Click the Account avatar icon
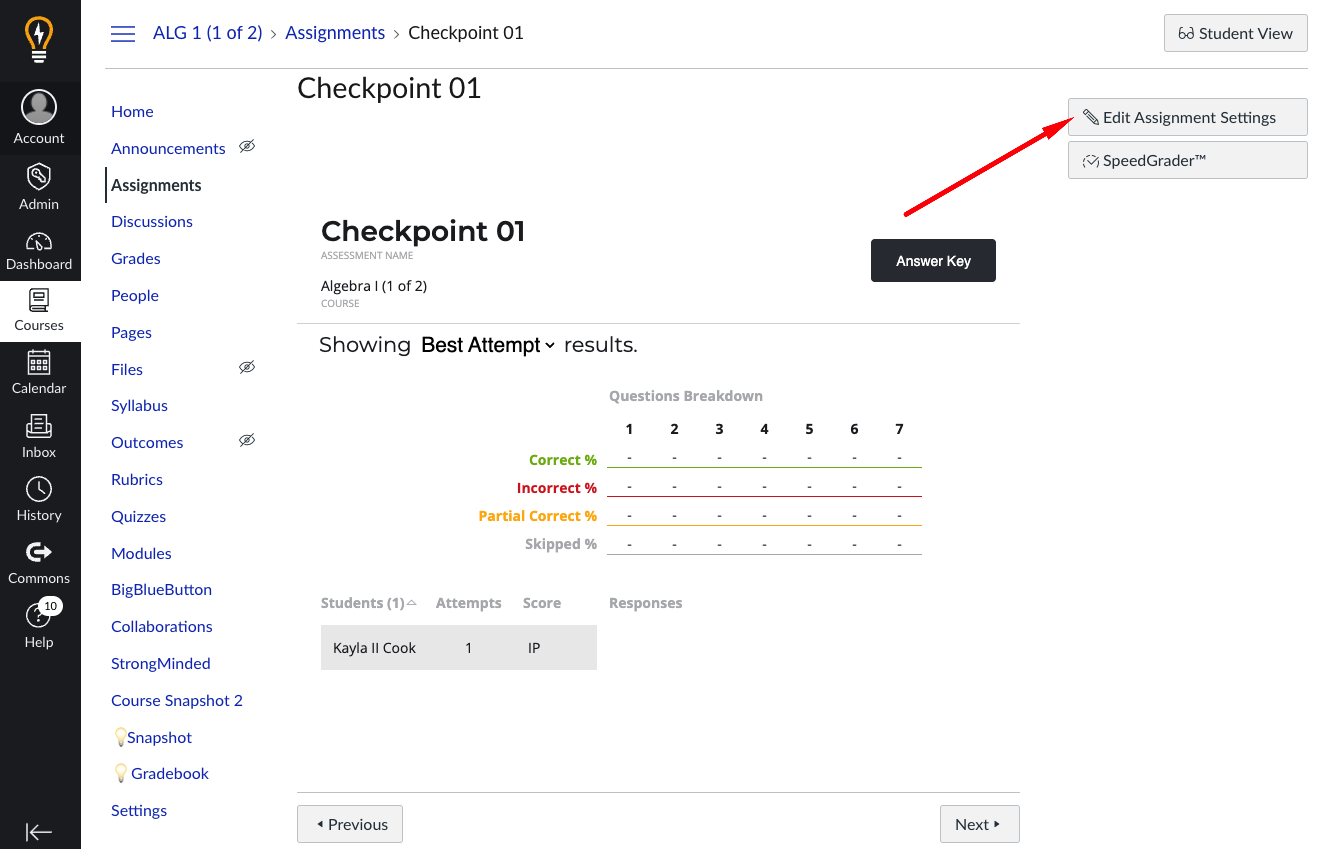Viewport: 1327px width, 849px height. coord(39,108)
